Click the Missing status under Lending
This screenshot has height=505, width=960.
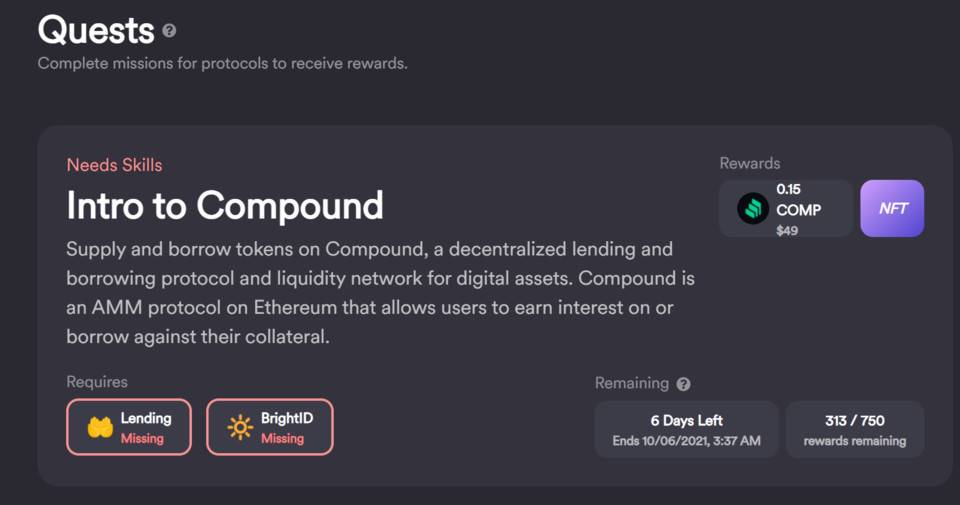[142, 438]
